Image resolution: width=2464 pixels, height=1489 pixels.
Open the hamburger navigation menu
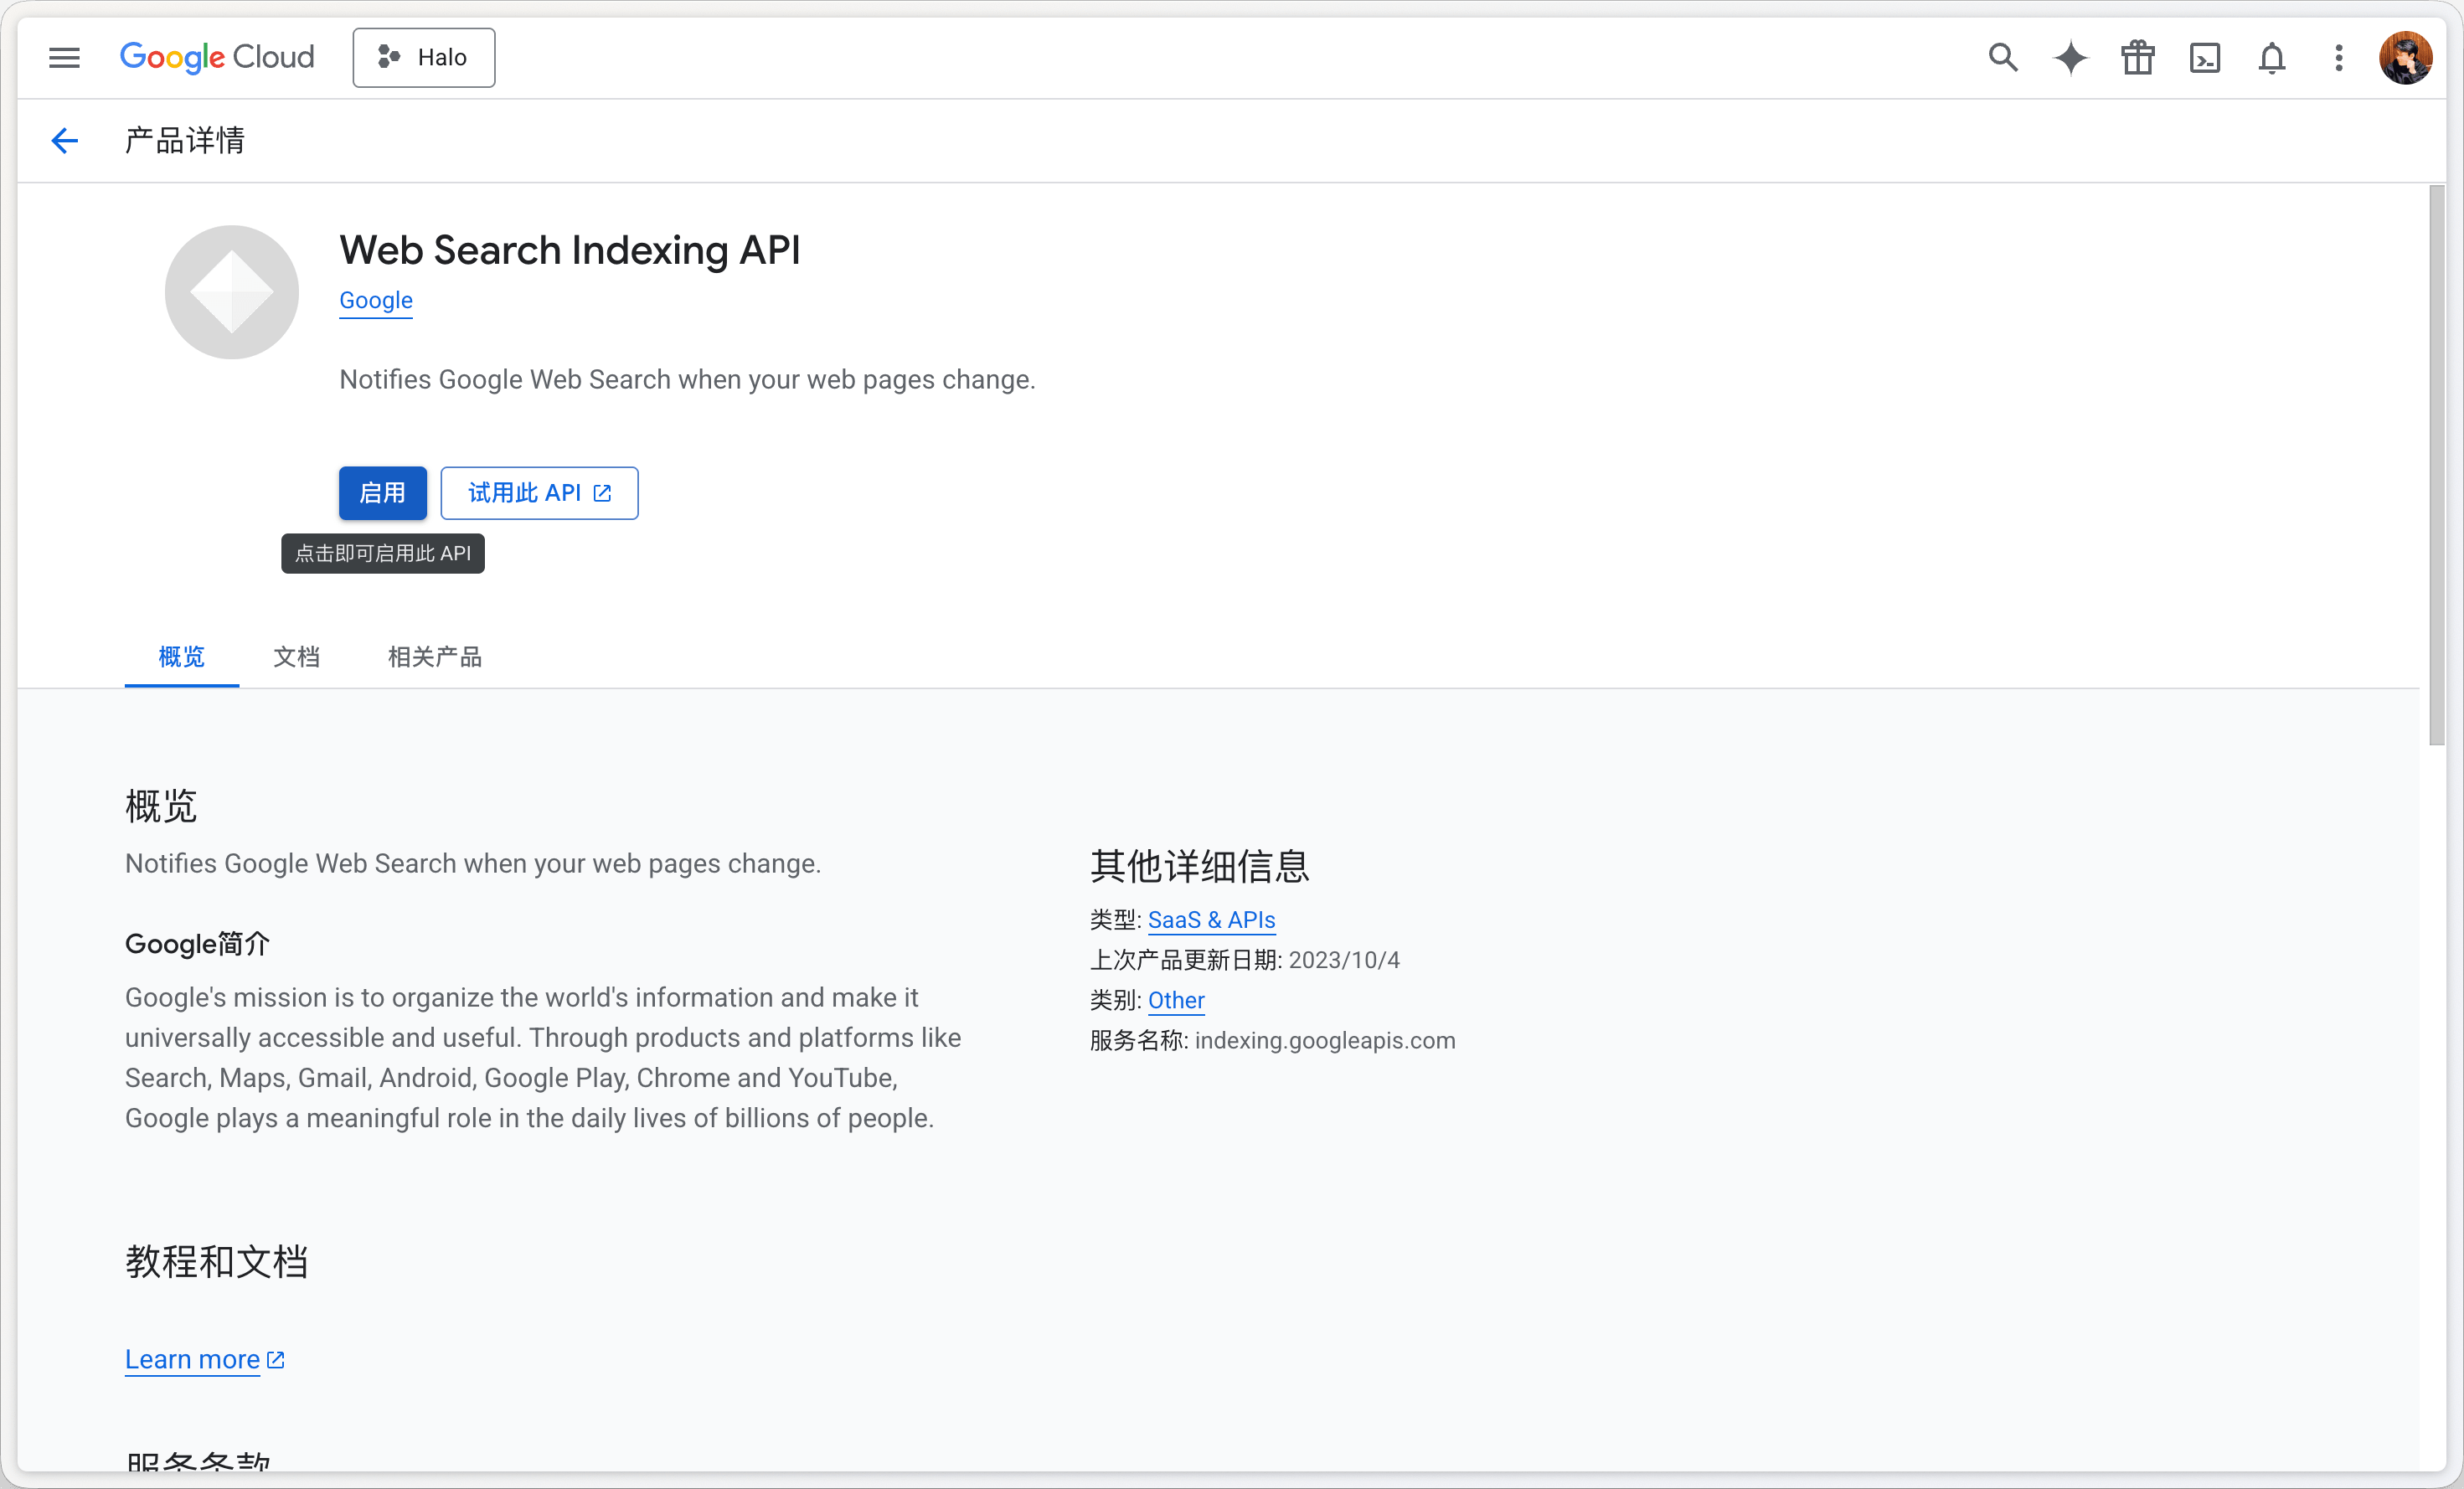(x=64, y=58)
